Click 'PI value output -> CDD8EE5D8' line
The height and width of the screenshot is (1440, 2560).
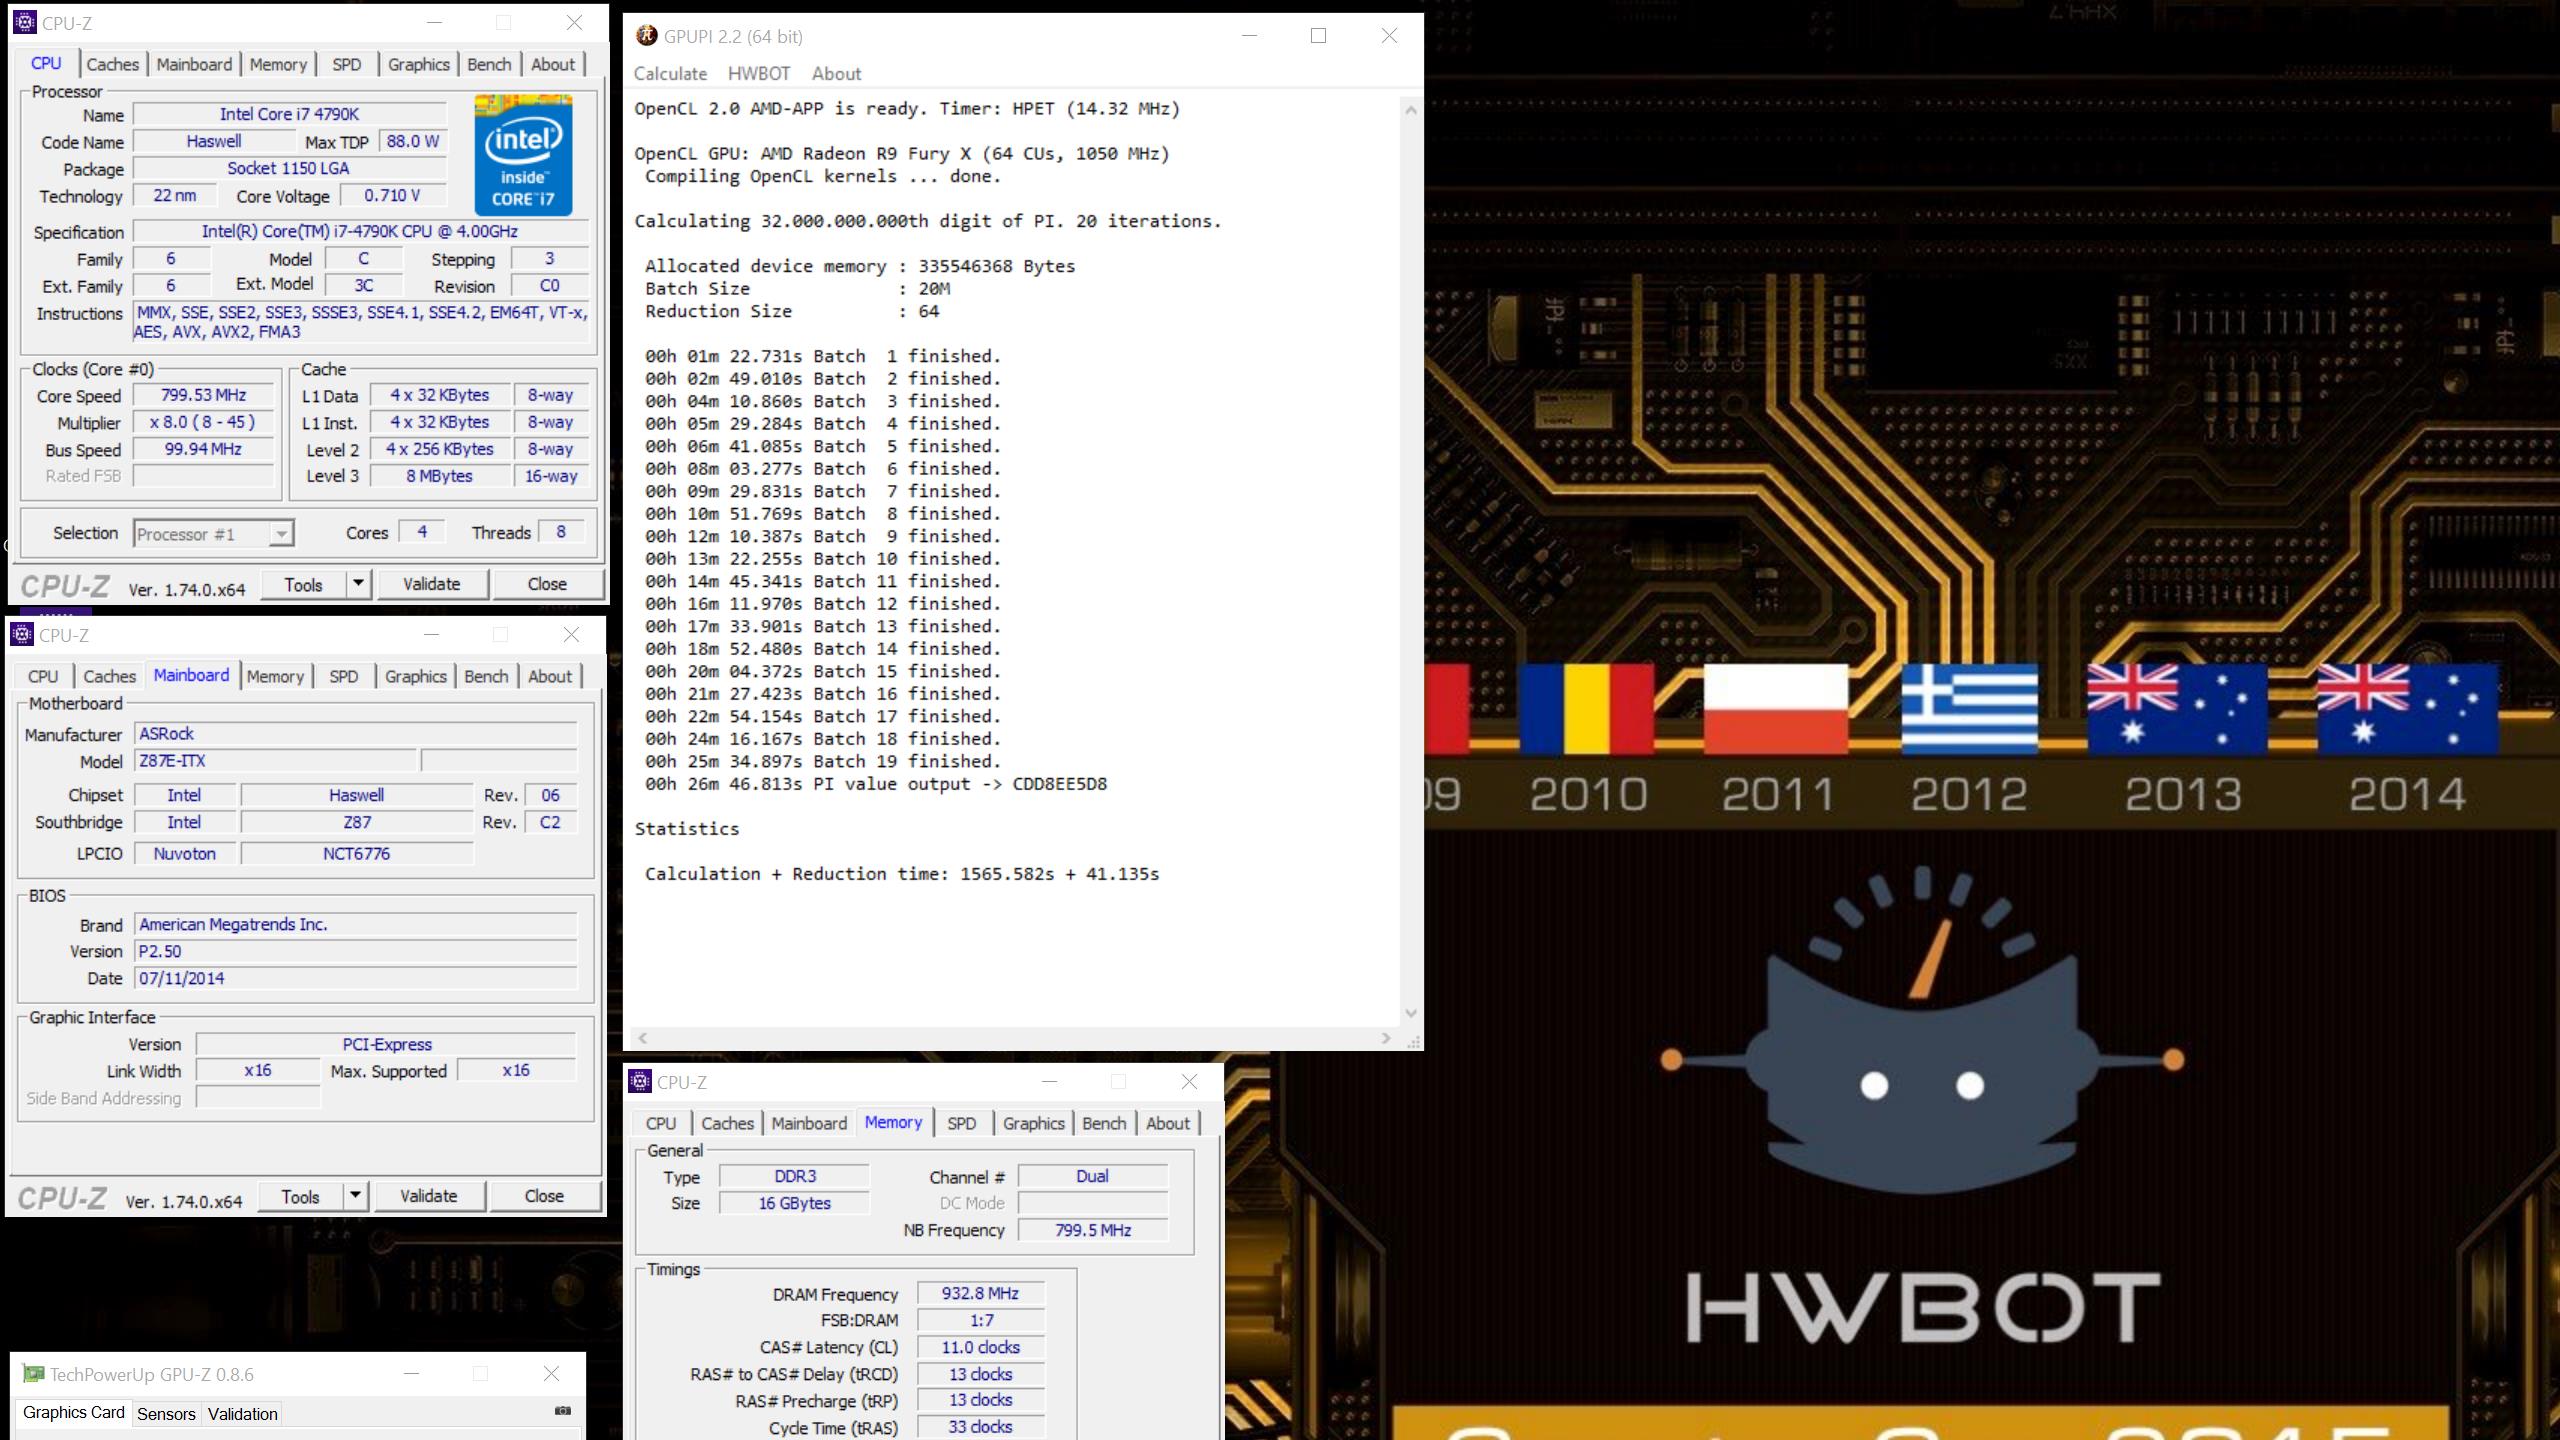tap(876, 784)
